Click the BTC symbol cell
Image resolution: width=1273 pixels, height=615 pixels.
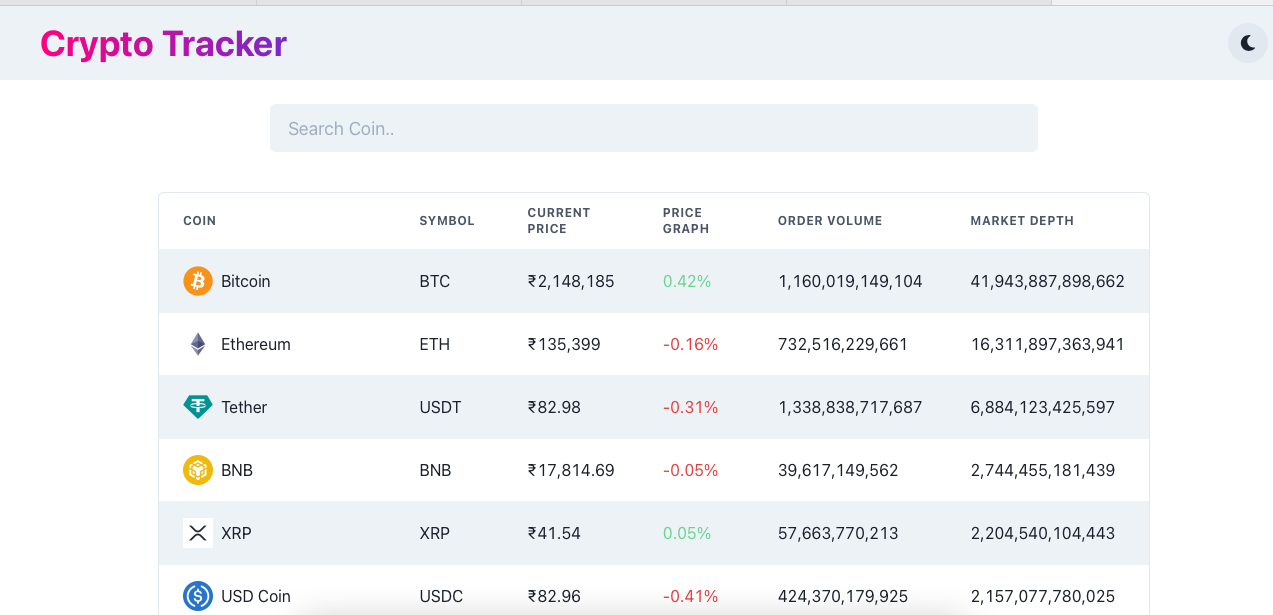tap(435, 281)
